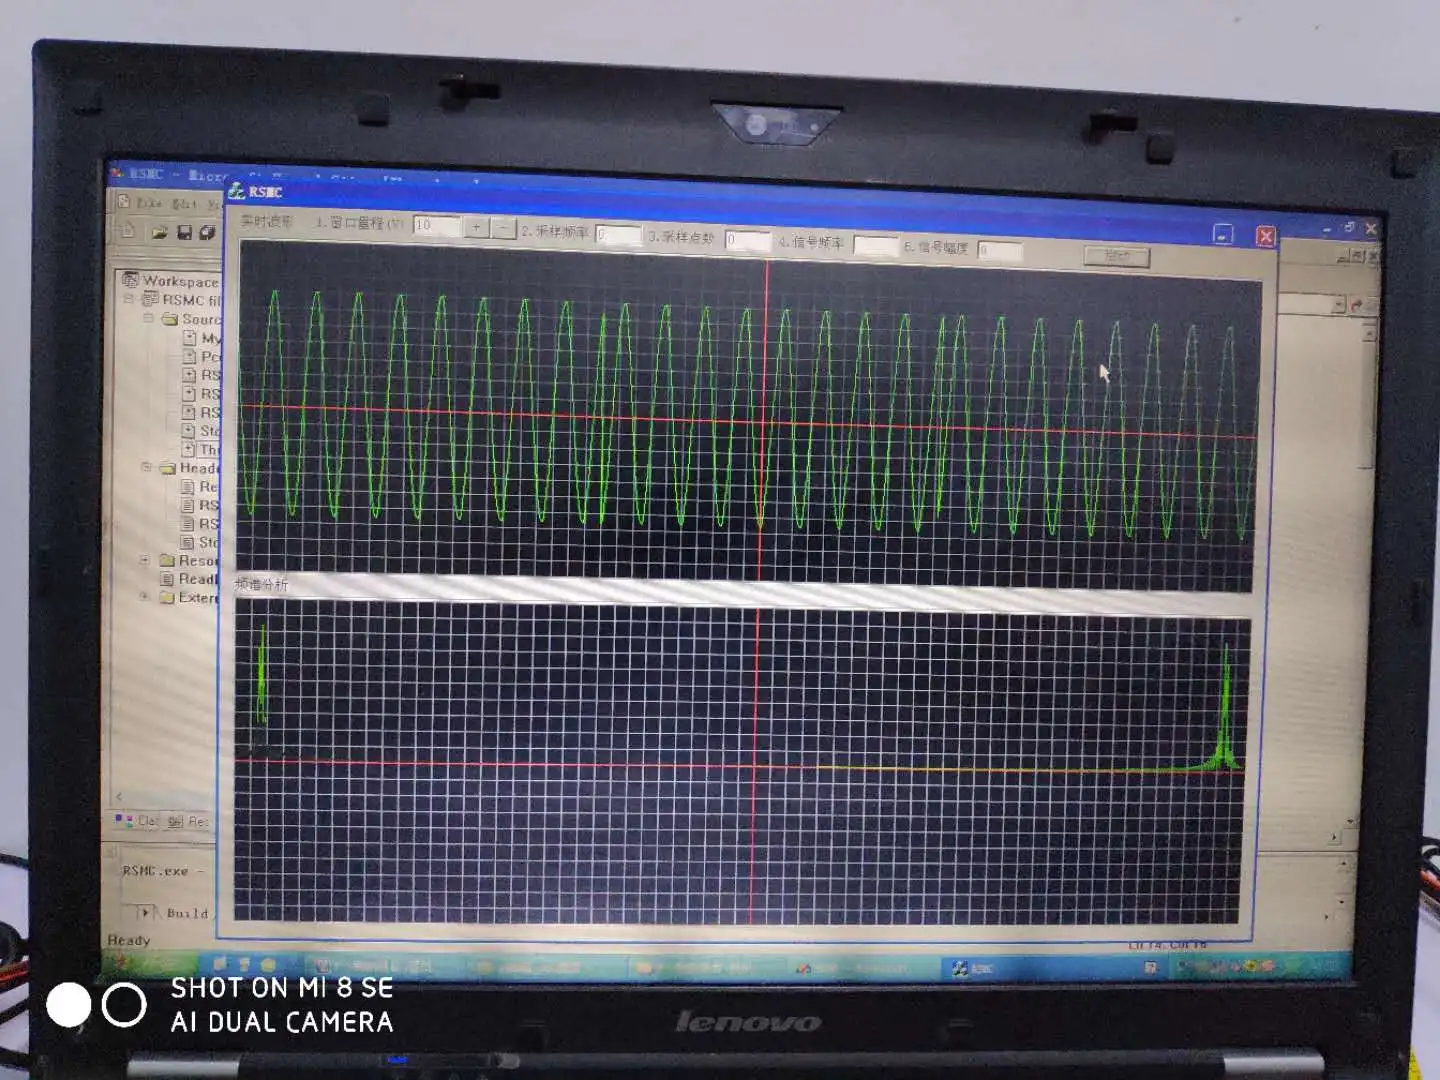Select the Resource Files folder in workspace tree
The image size is (1440, 1080).
[x=189, y=561]
